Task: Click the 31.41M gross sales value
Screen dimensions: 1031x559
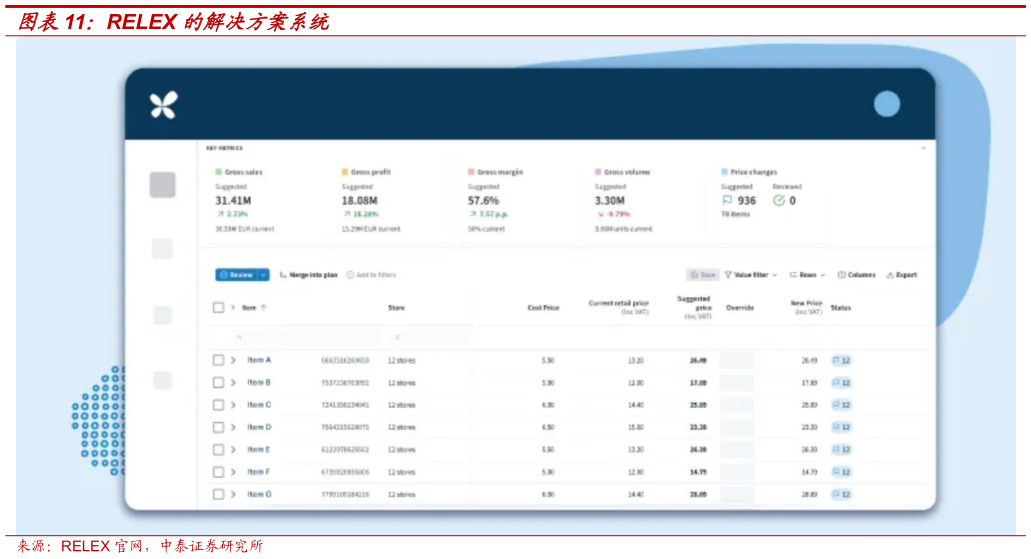Action: (233, 201)
